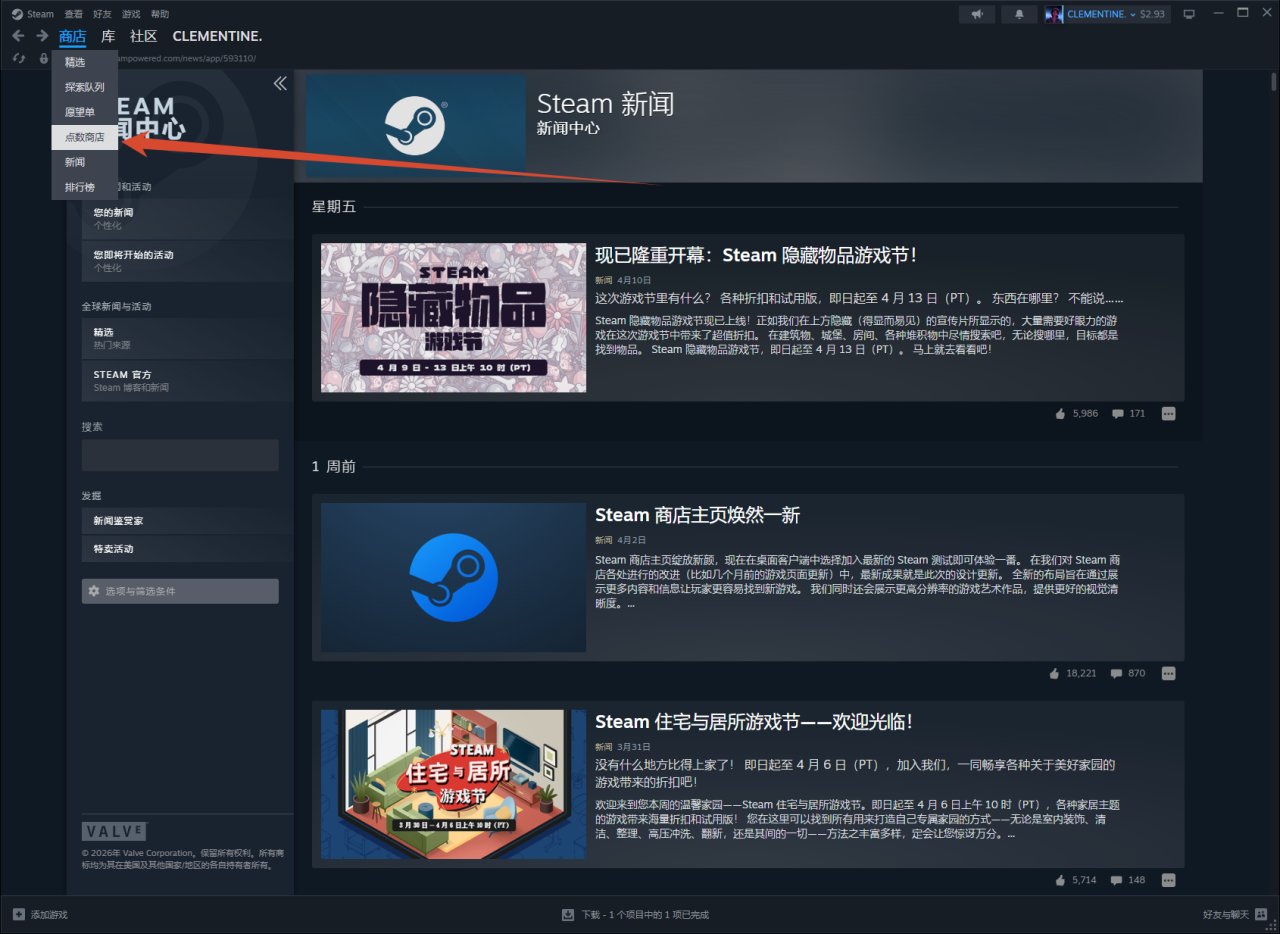
Task: Open the Steam menu in the menu bar
Action: pos(40,14)
